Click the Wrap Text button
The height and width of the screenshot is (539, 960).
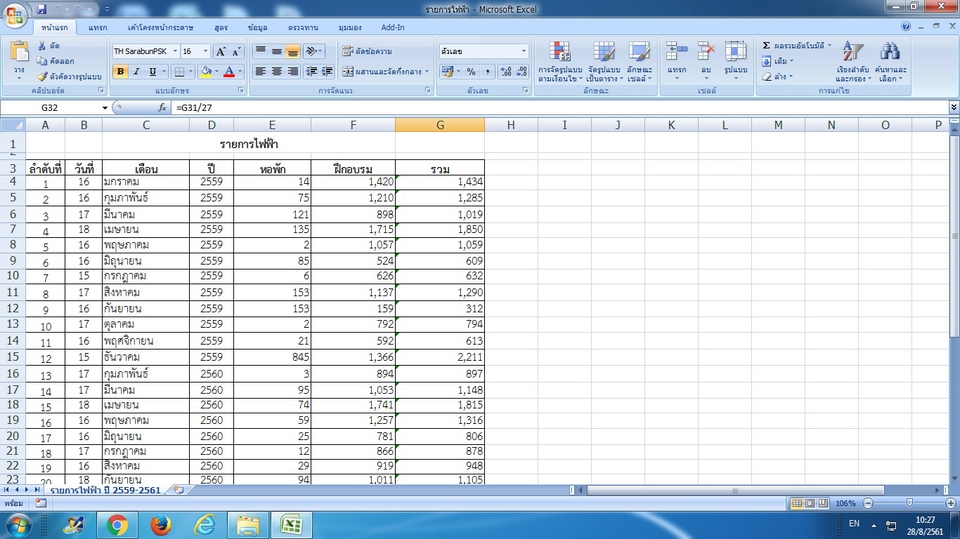point(367,51)
